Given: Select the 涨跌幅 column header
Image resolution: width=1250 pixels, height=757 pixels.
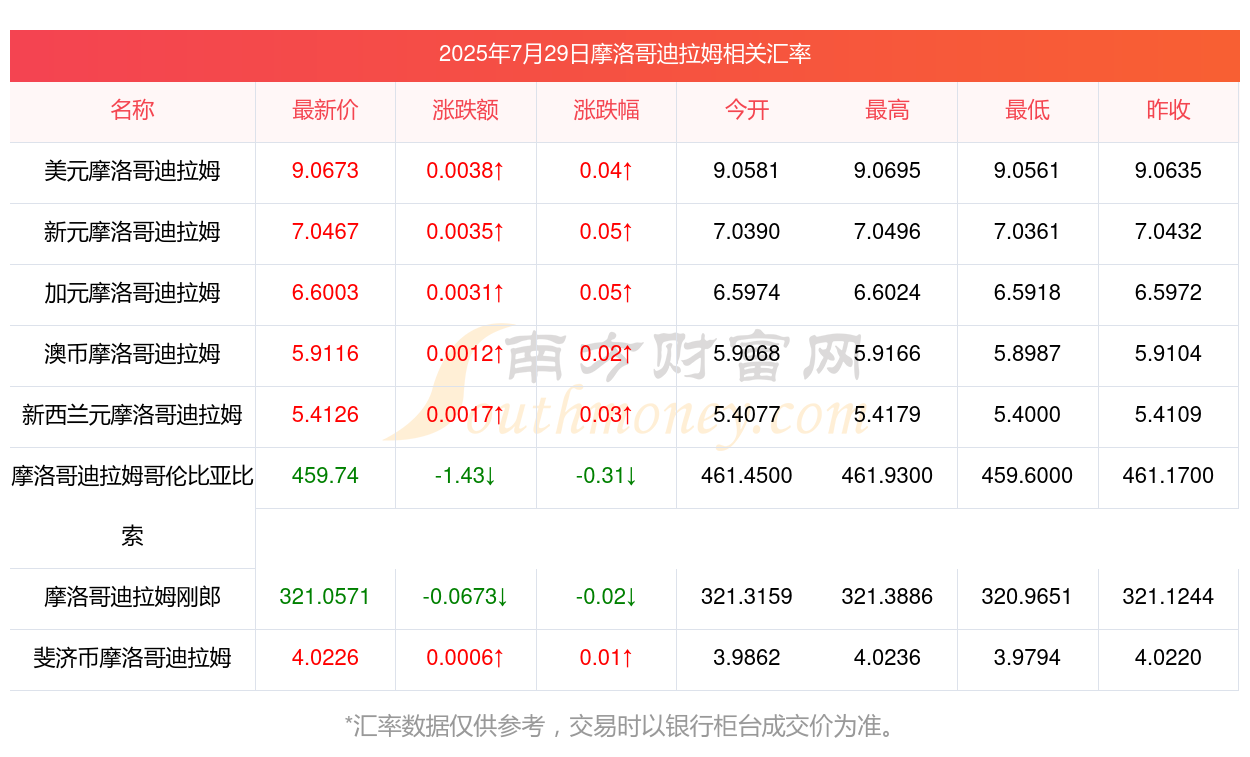Looking at the screenshot, I should pyautogui.click(x=606, y=110).
